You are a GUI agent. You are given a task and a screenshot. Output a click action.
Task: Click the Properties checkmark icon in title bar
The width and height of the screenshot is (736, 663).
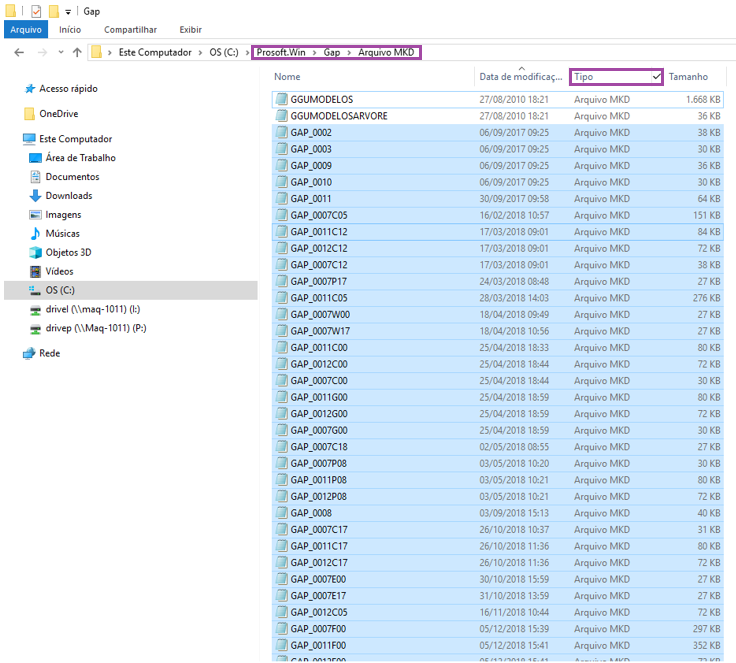click(36, 11)
